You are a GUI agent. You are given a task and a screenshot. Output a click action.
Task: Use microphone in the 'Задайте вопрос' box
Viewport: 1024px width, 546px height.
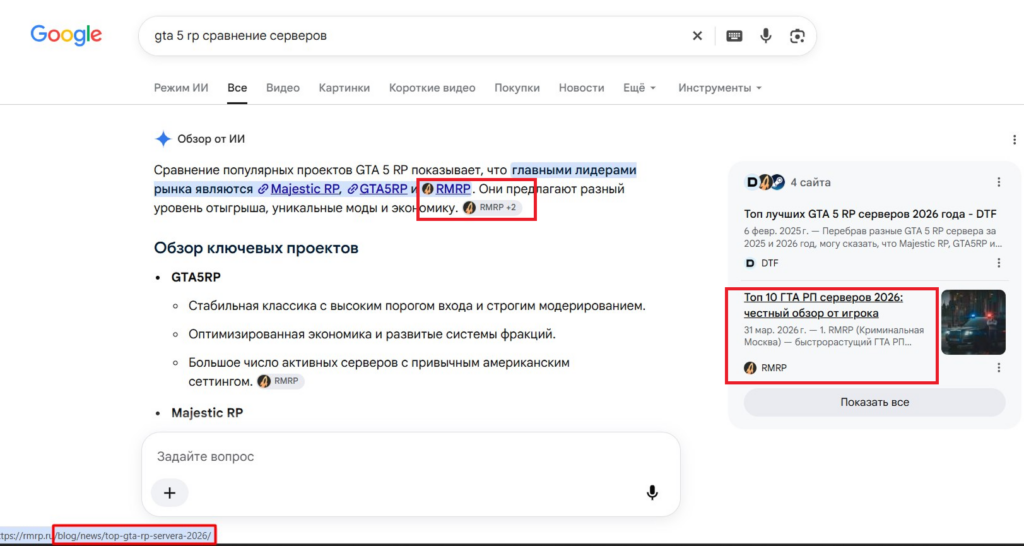(x=652, y=492)
